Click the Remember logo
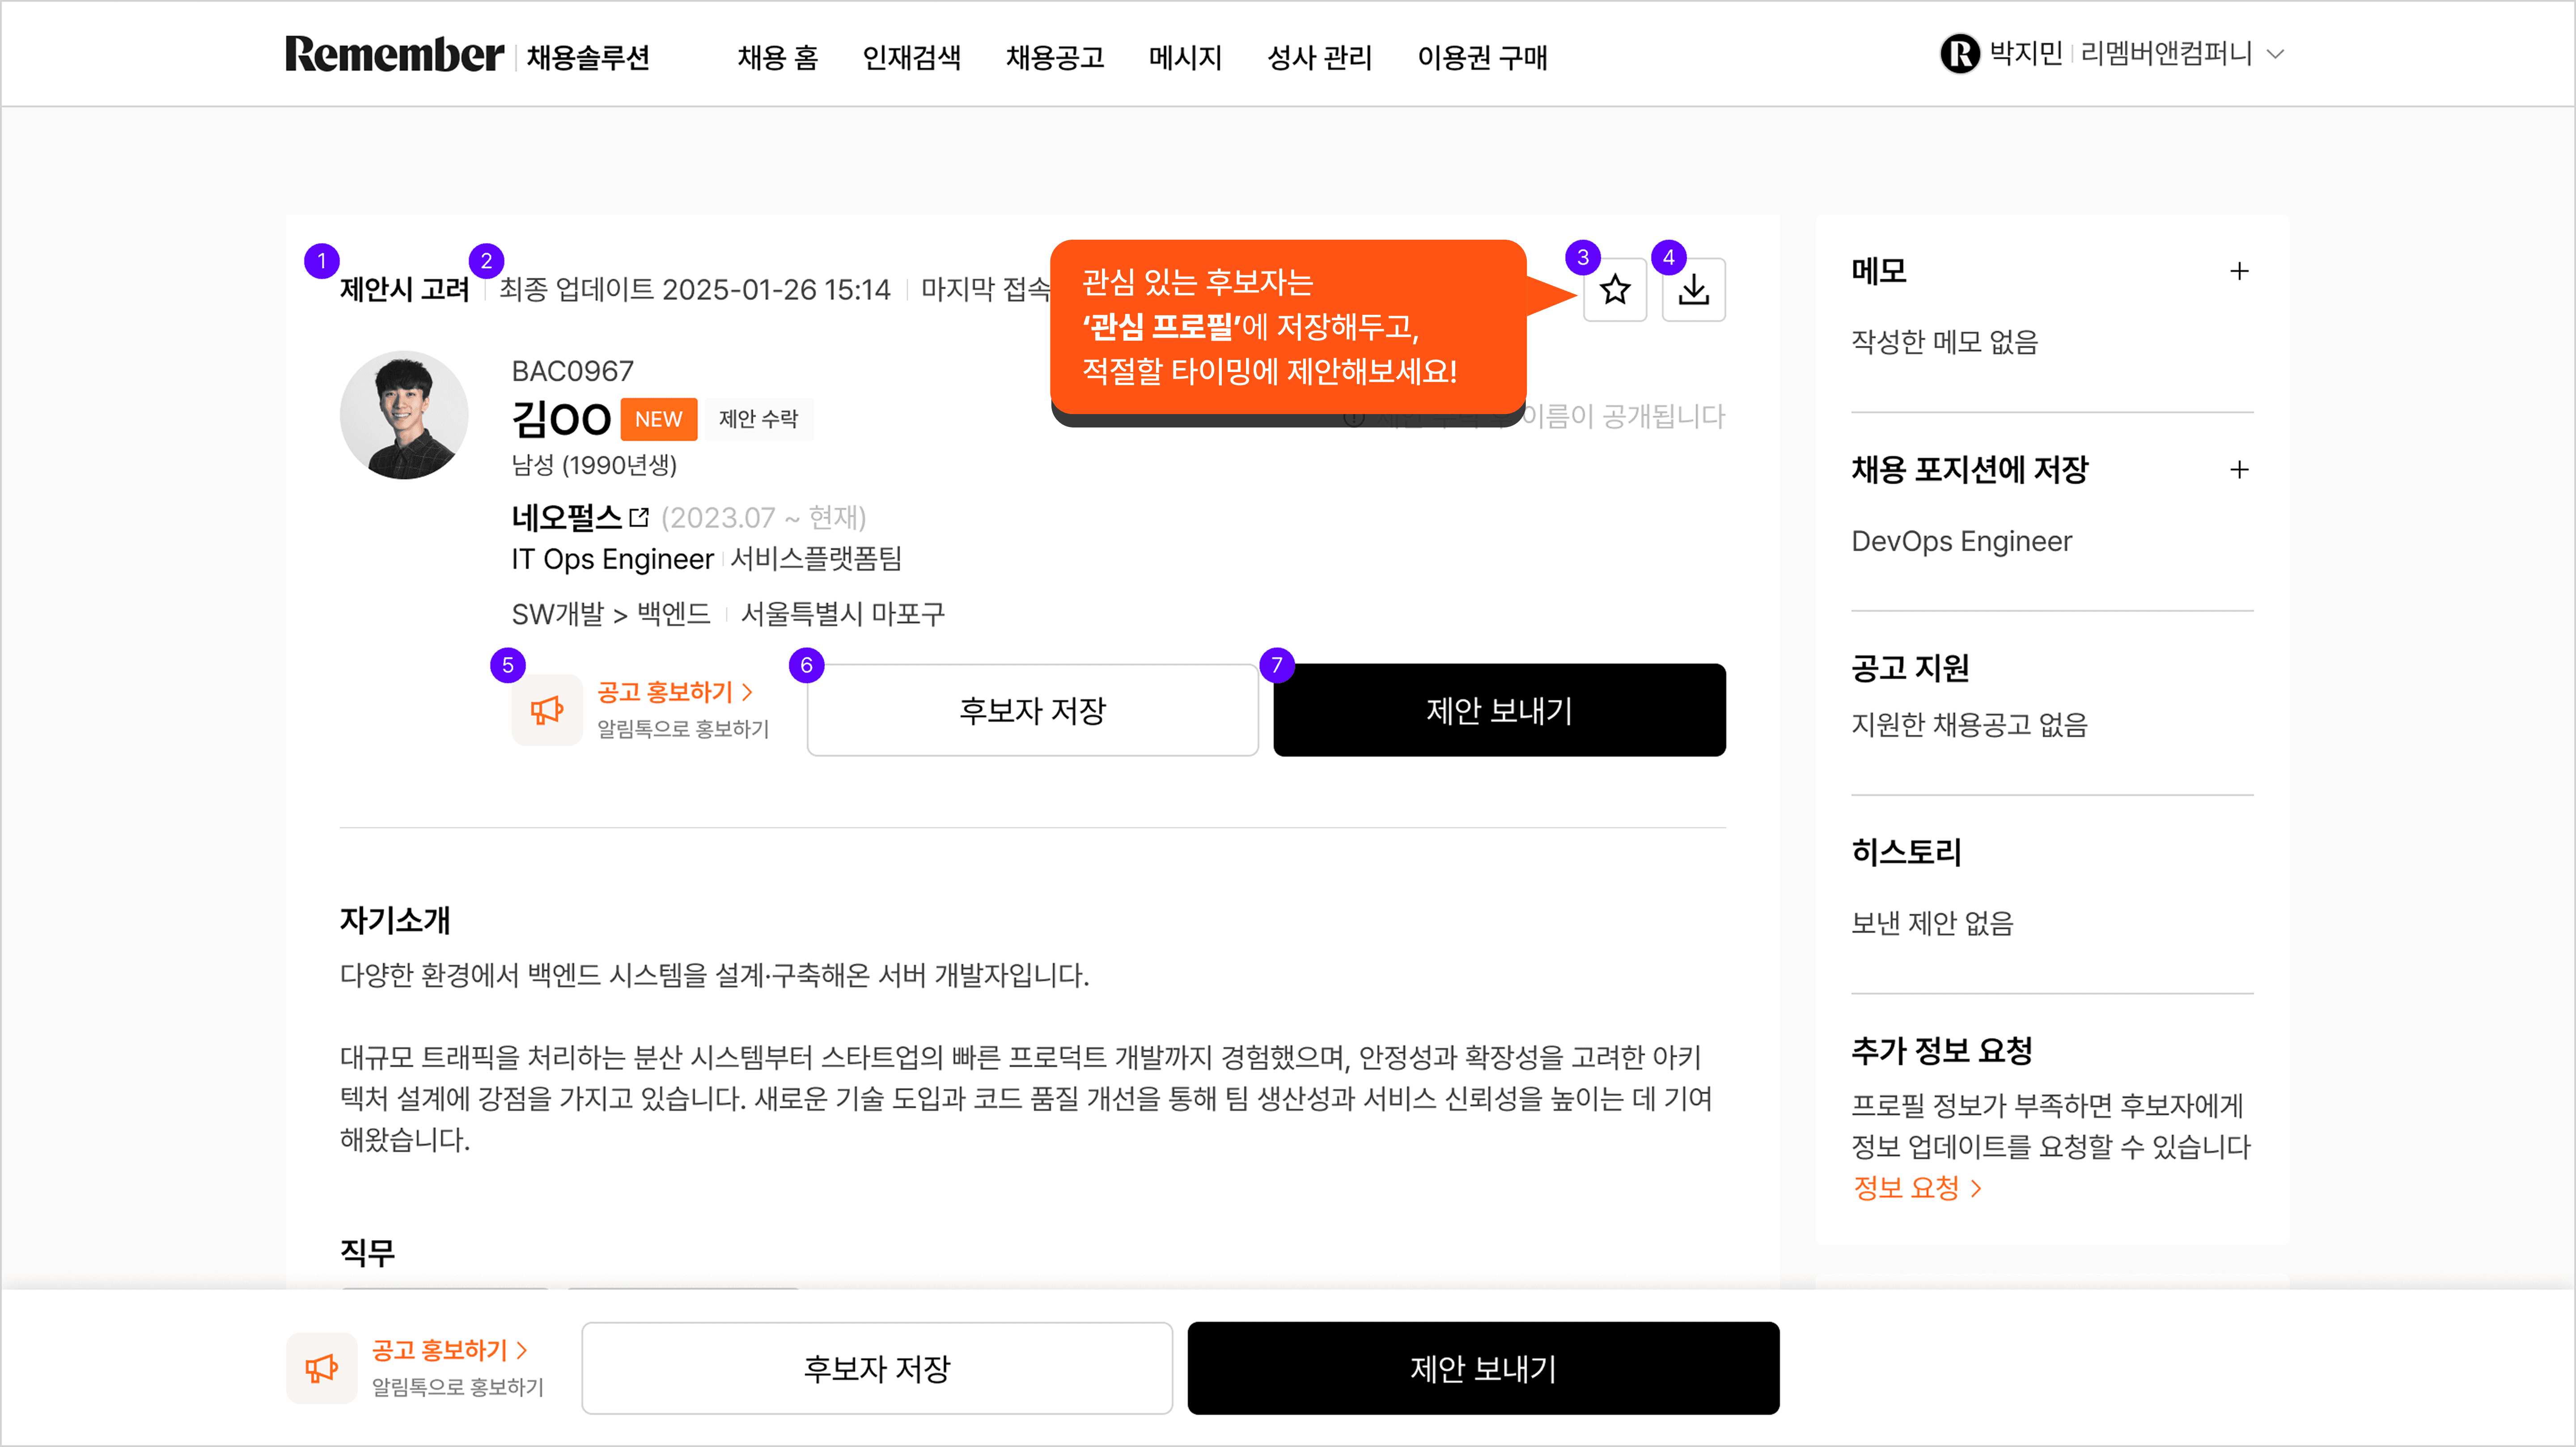The width and height of the screenshot is (2576, 1447). [394, 55]
